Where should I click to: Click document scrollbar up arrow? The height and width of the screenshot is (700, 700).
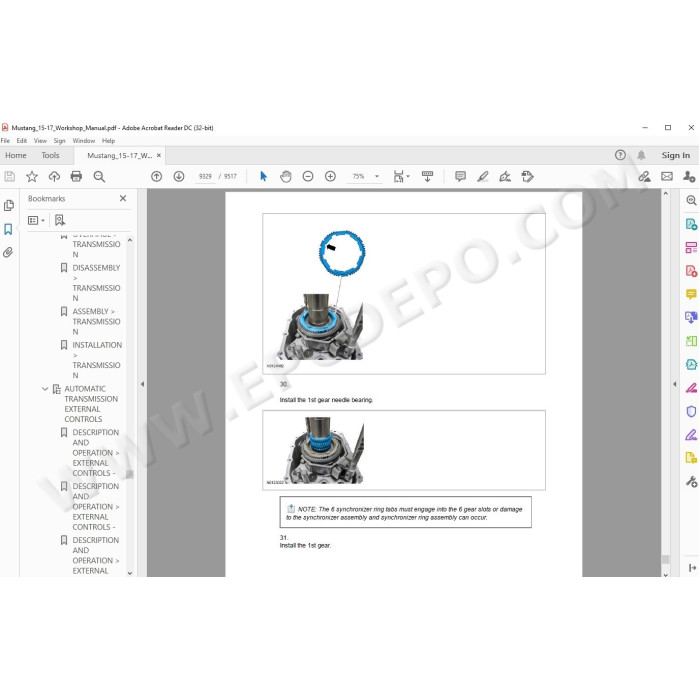(x=666, y=194)
